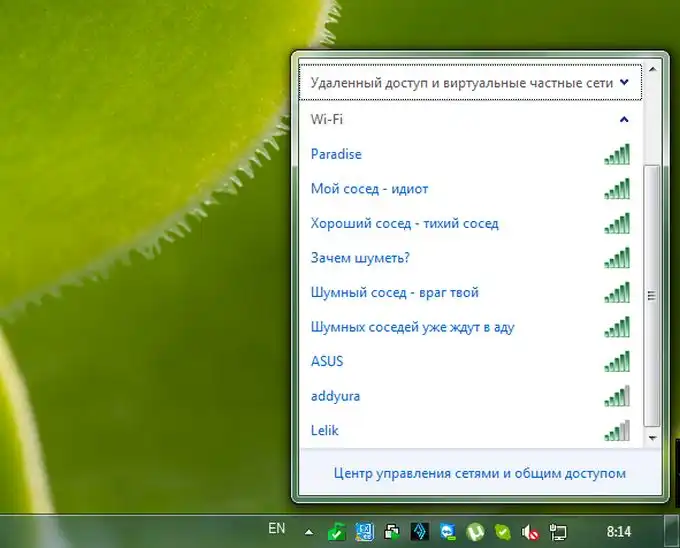The height and width of the screenshot is (548, 680).
Task: Select network Мой сосед - идиот
Action: pyautogui.click(x=369, y=189)
